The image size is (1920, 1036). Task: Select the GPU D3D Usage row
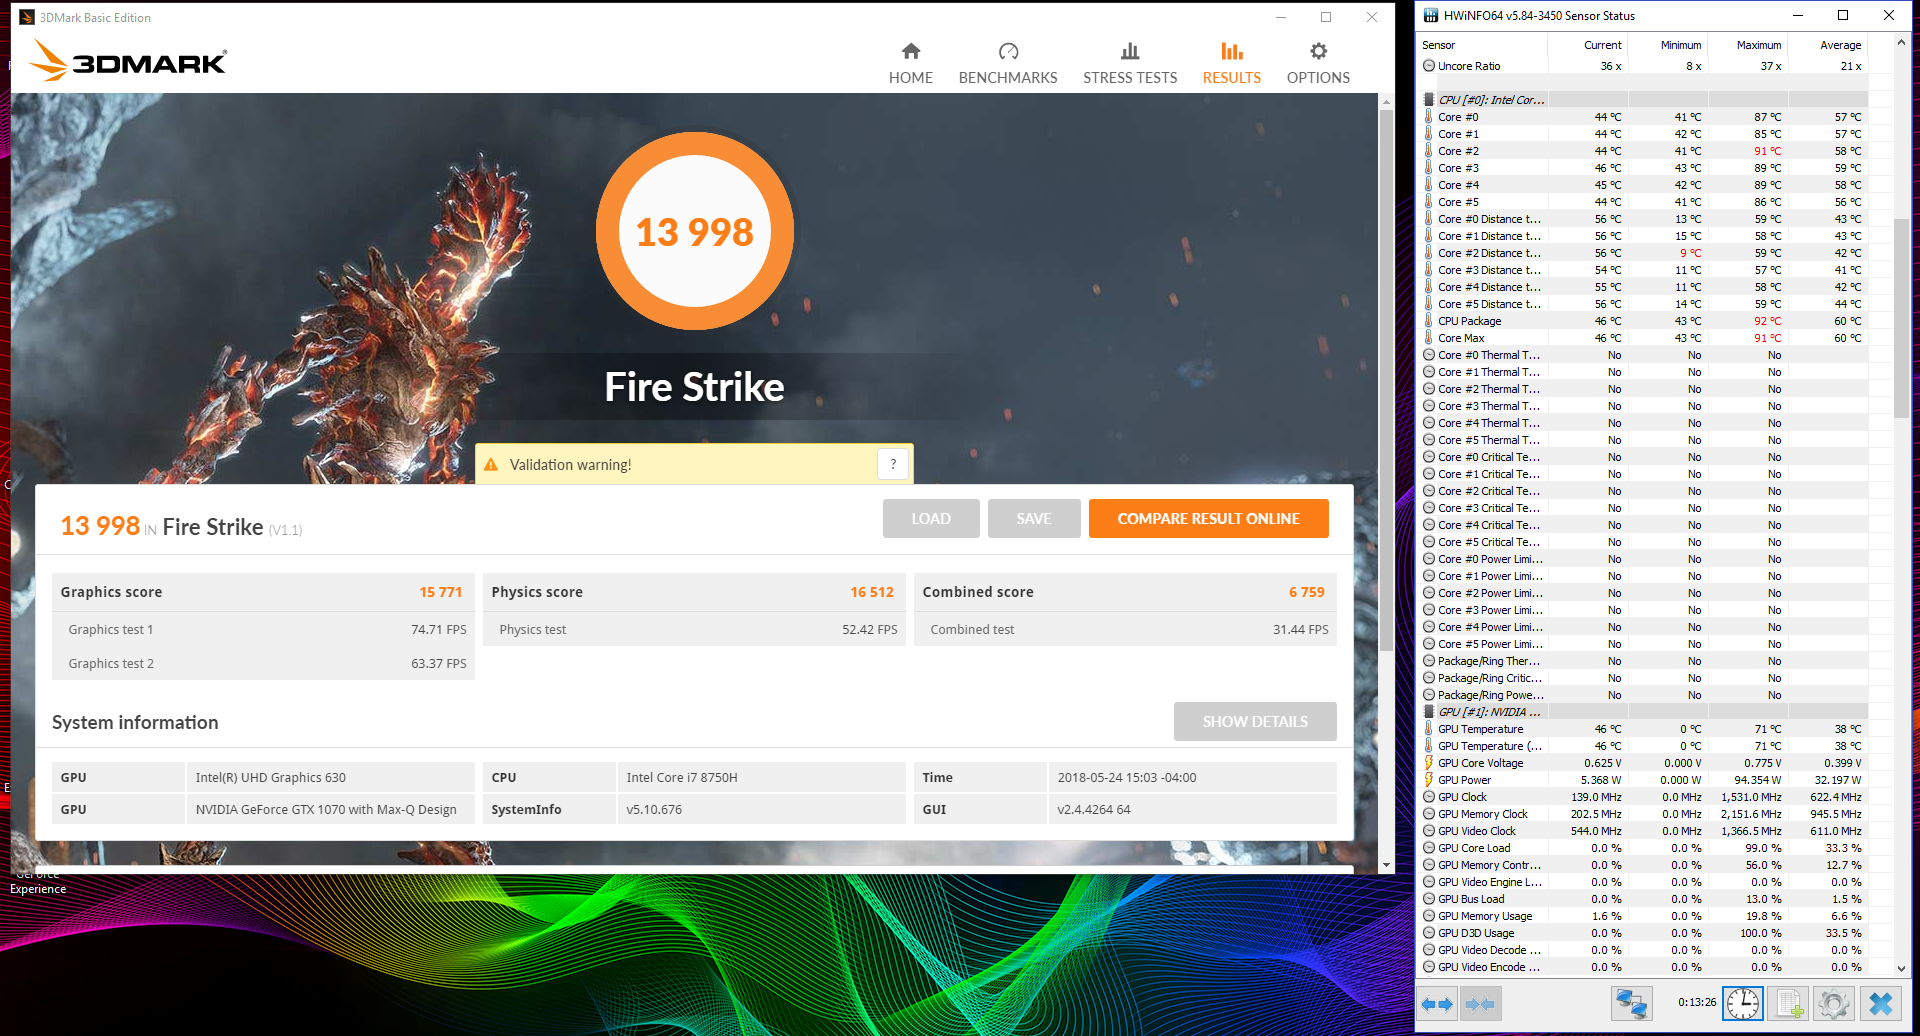tap(1643, 933)
